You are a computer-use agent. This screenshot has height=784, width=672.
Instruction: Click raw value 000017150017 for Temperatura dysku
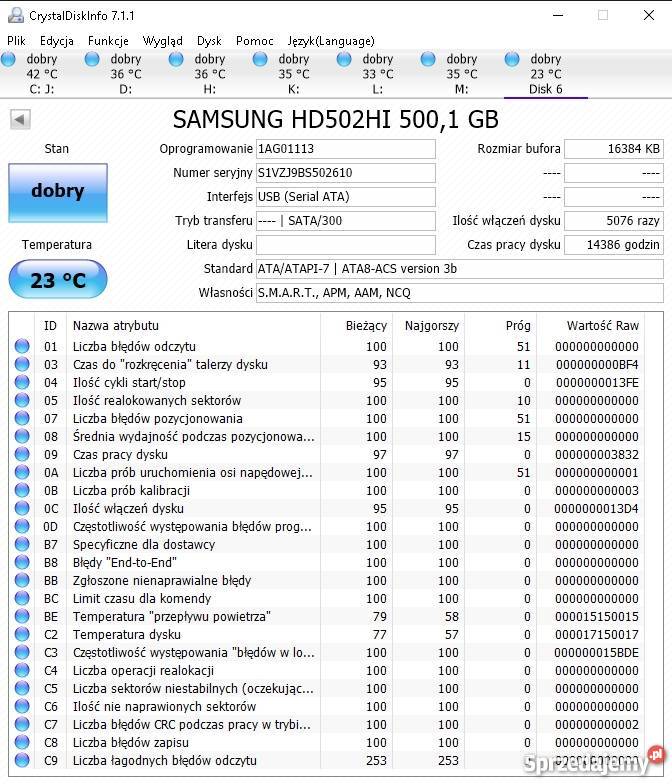596,634
